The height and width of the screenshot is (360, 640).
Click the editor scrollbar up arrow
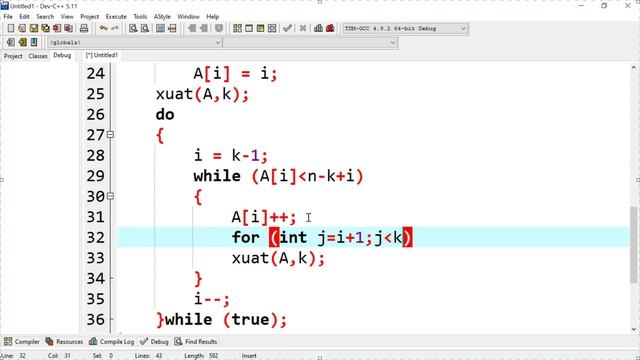pos(633,67)
